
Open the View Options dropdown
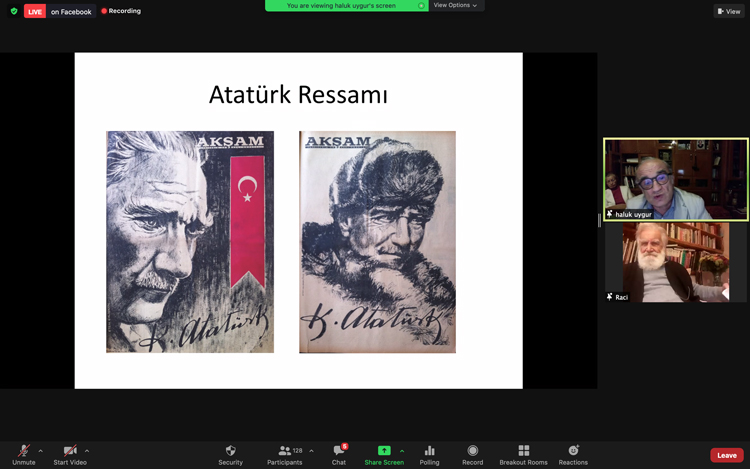pyautogui.click(x=455, y=5)
